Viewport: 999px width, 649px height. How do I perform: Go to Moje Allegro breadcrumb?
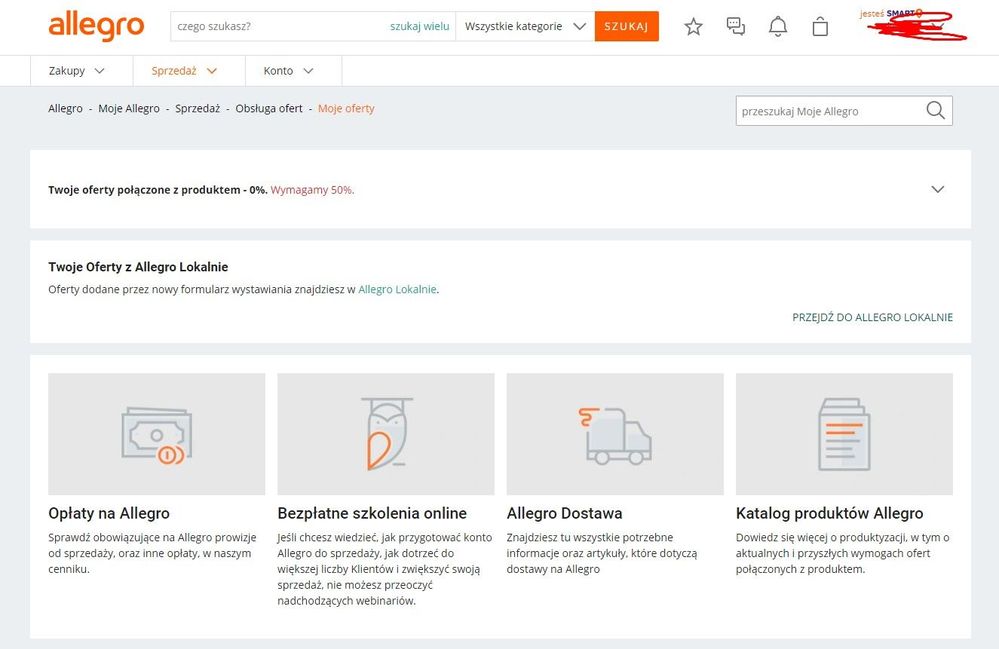(129, 108)
